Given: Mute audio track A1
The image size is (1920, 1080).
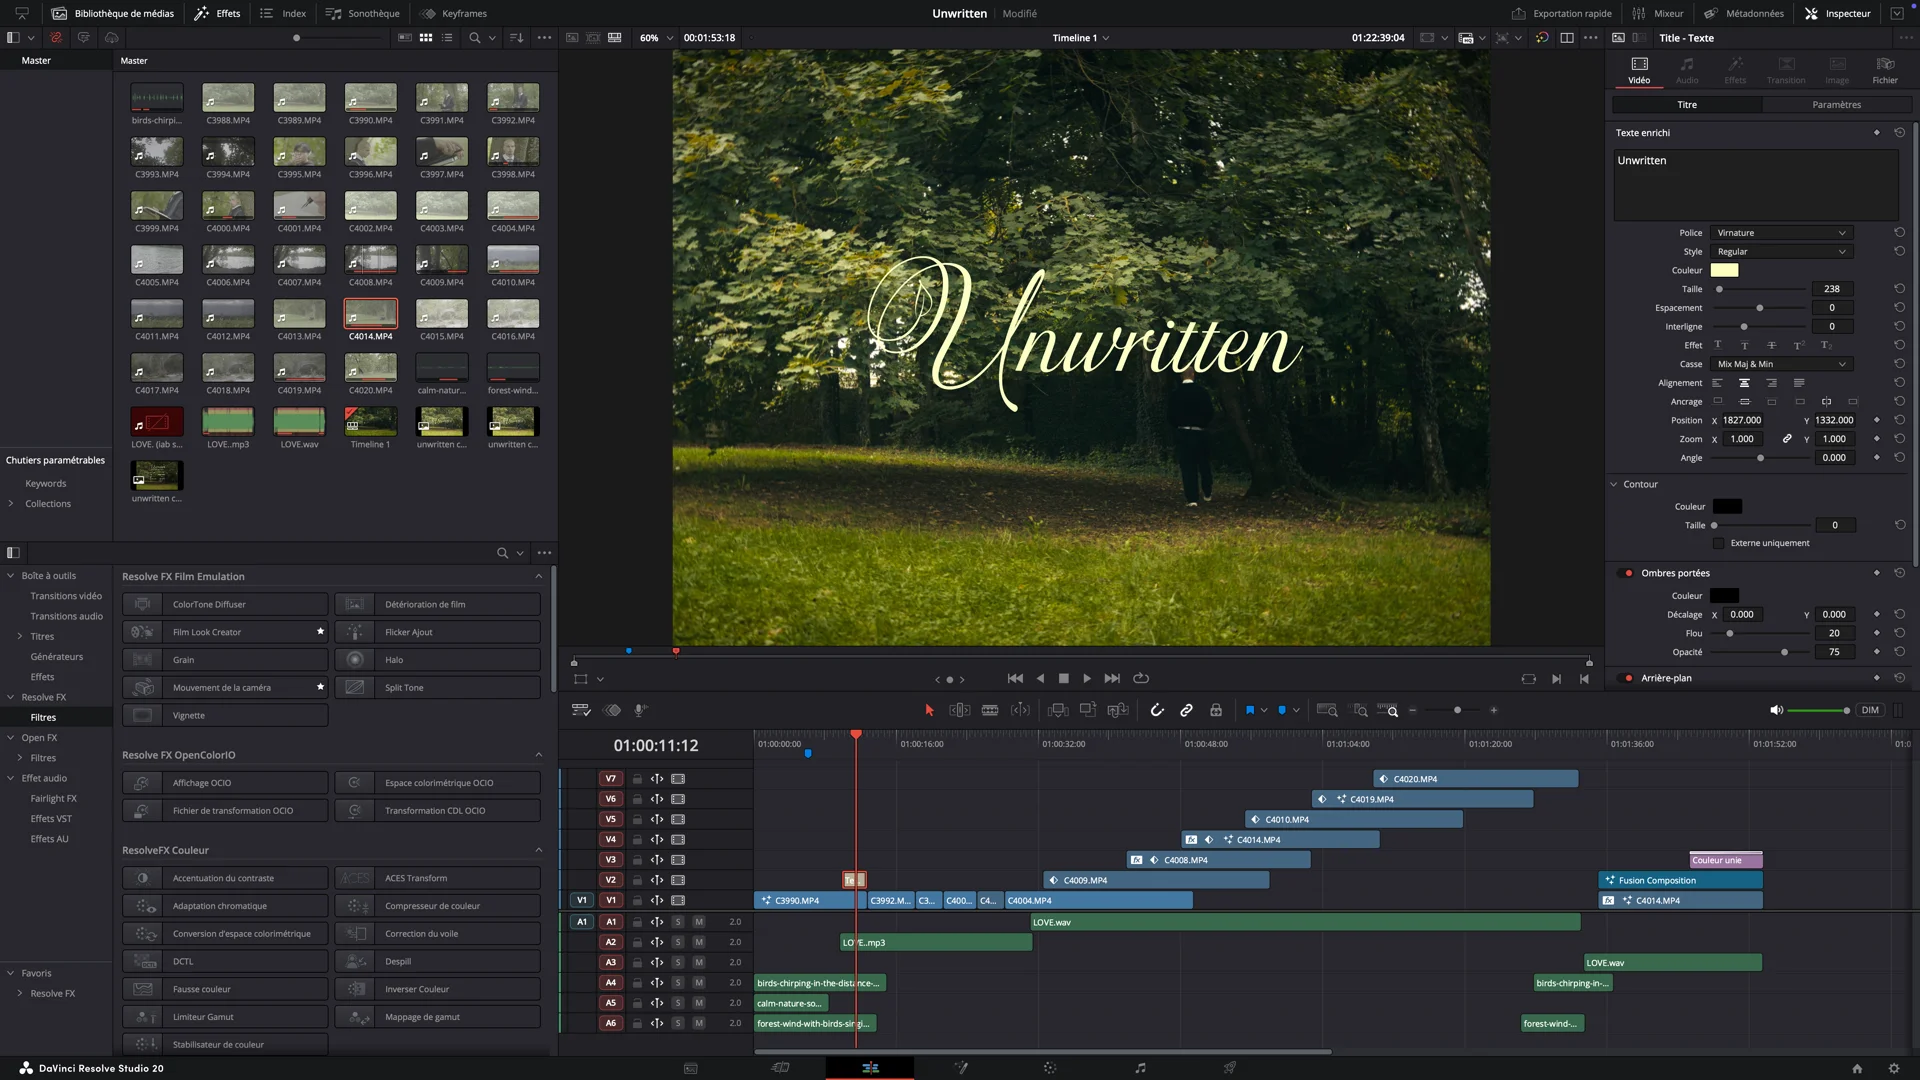Looking at the screenshot, I should pyautogui.click(x=699, y=922).
